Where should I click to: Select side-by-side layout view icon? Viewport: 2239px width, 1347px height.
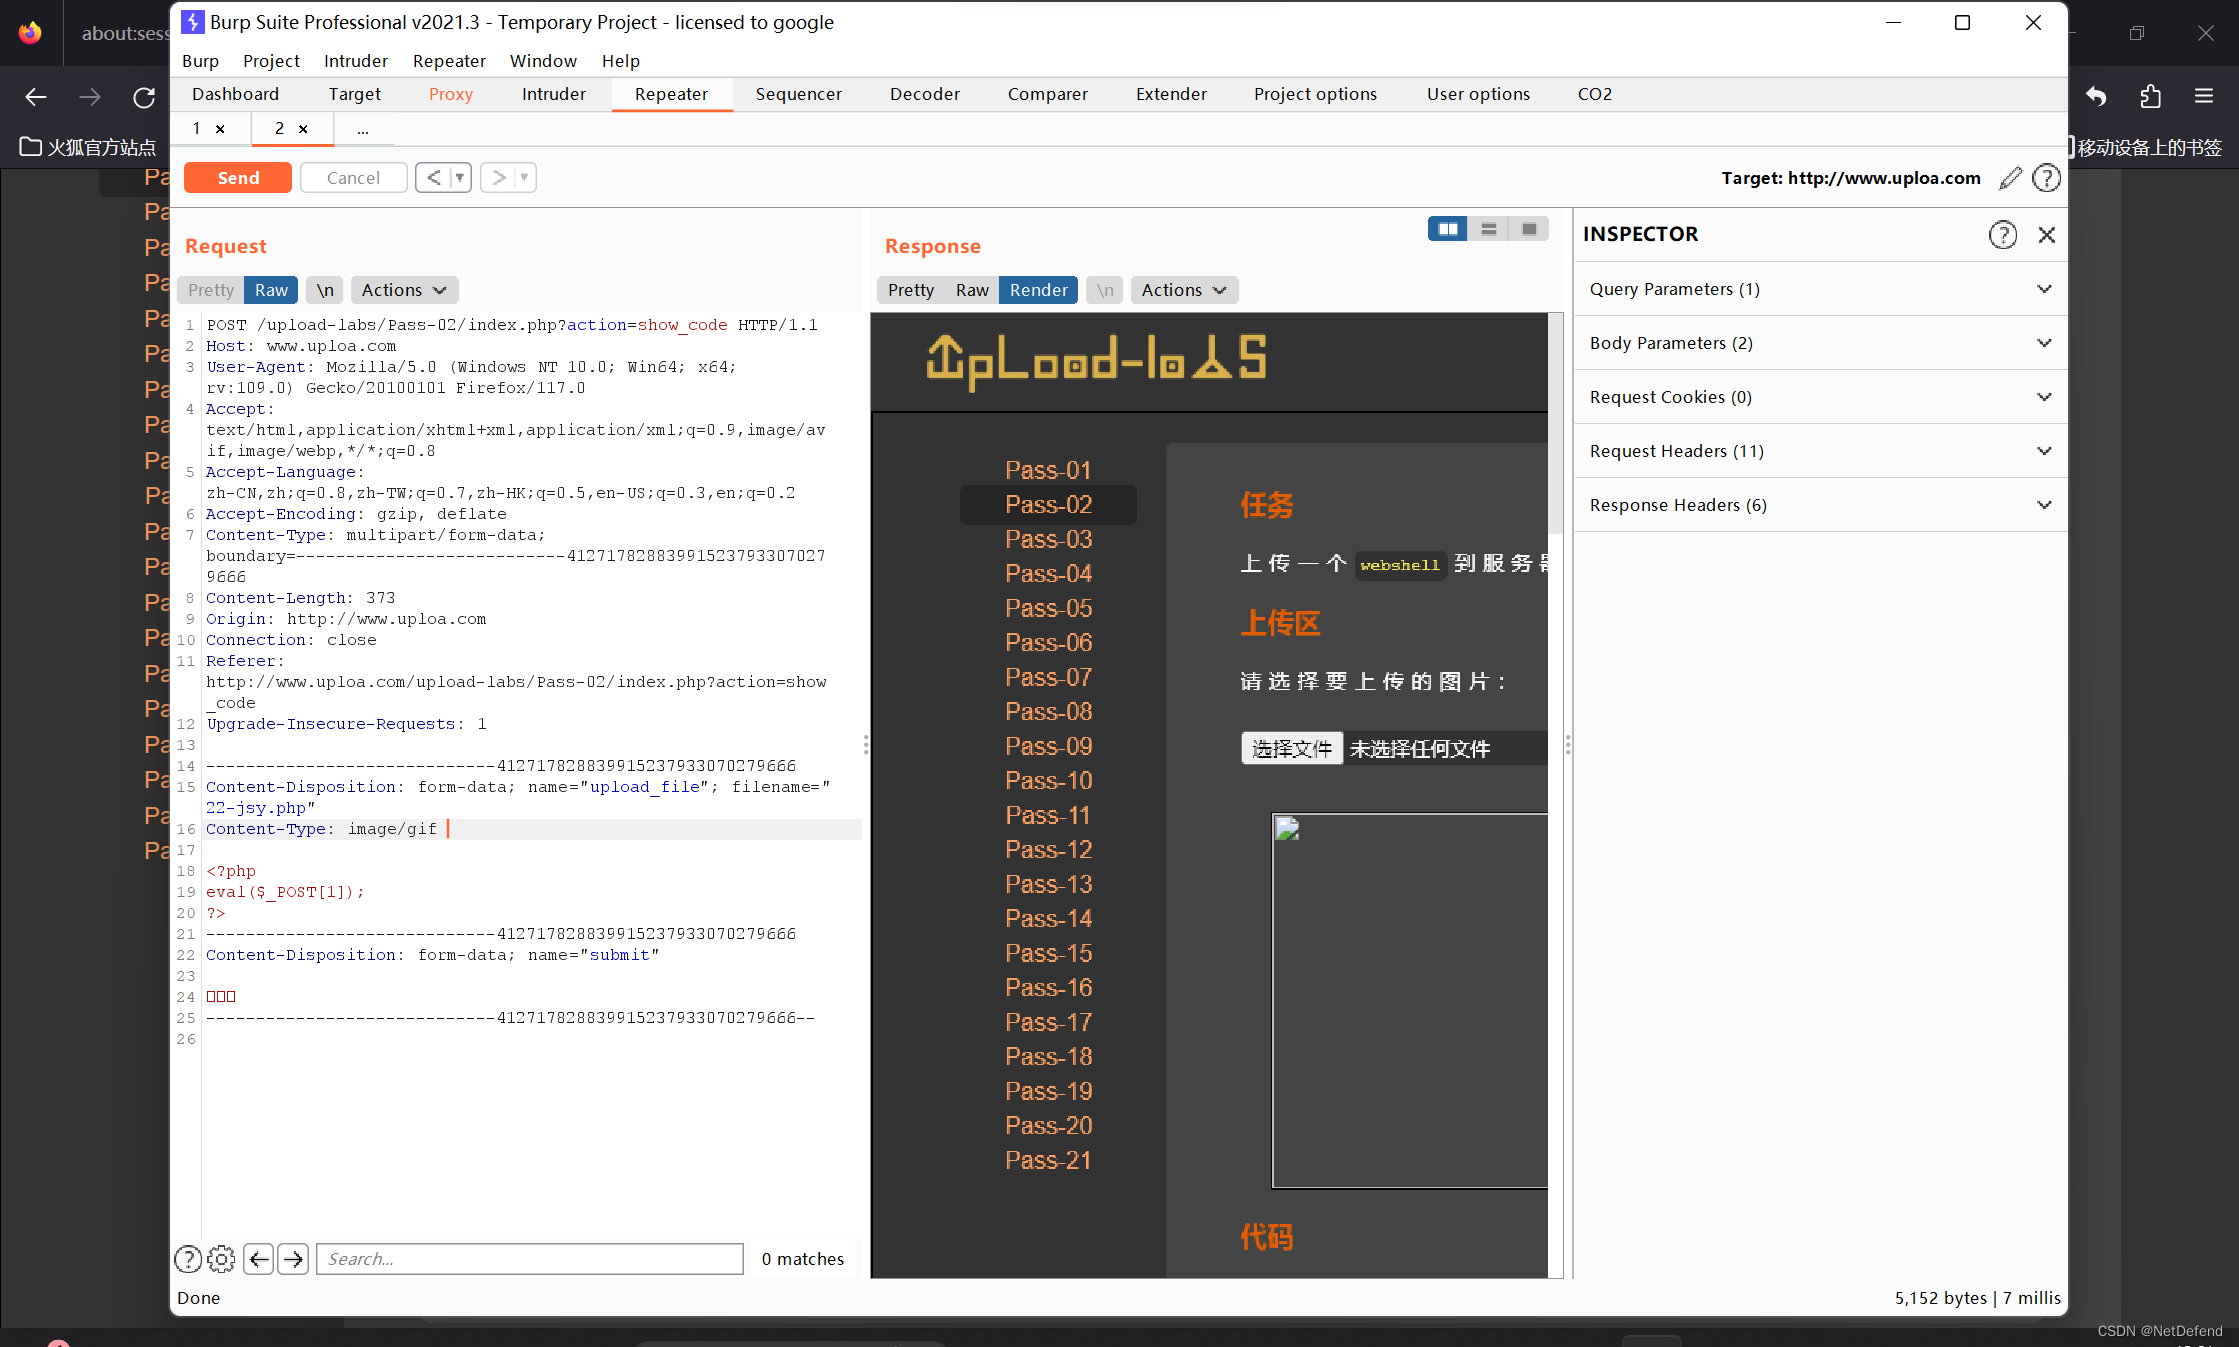1447,229
